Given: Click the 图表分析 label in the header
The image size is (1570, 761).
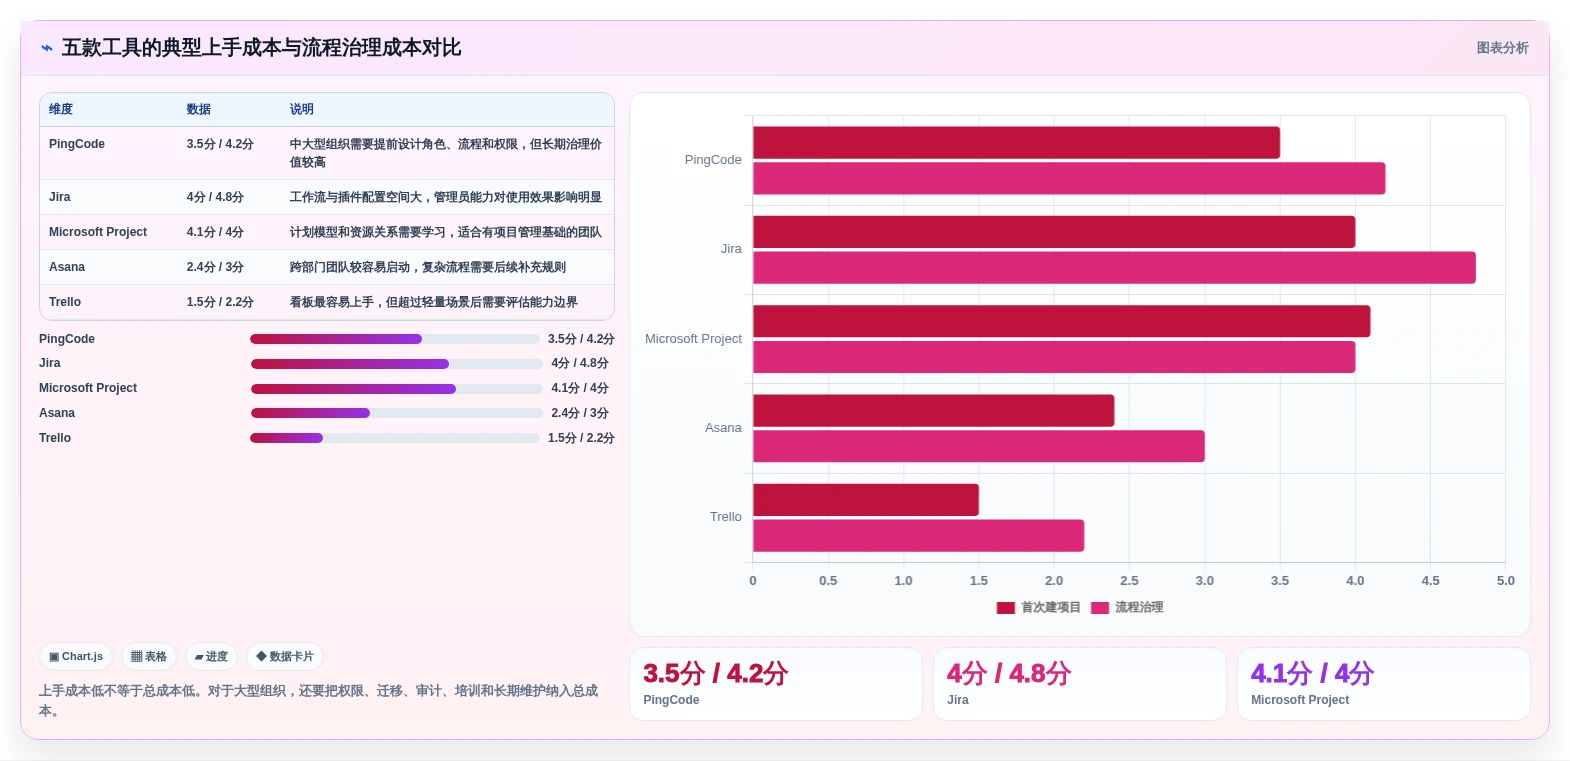Looking at the screenshot, I should click(1502, 48).
